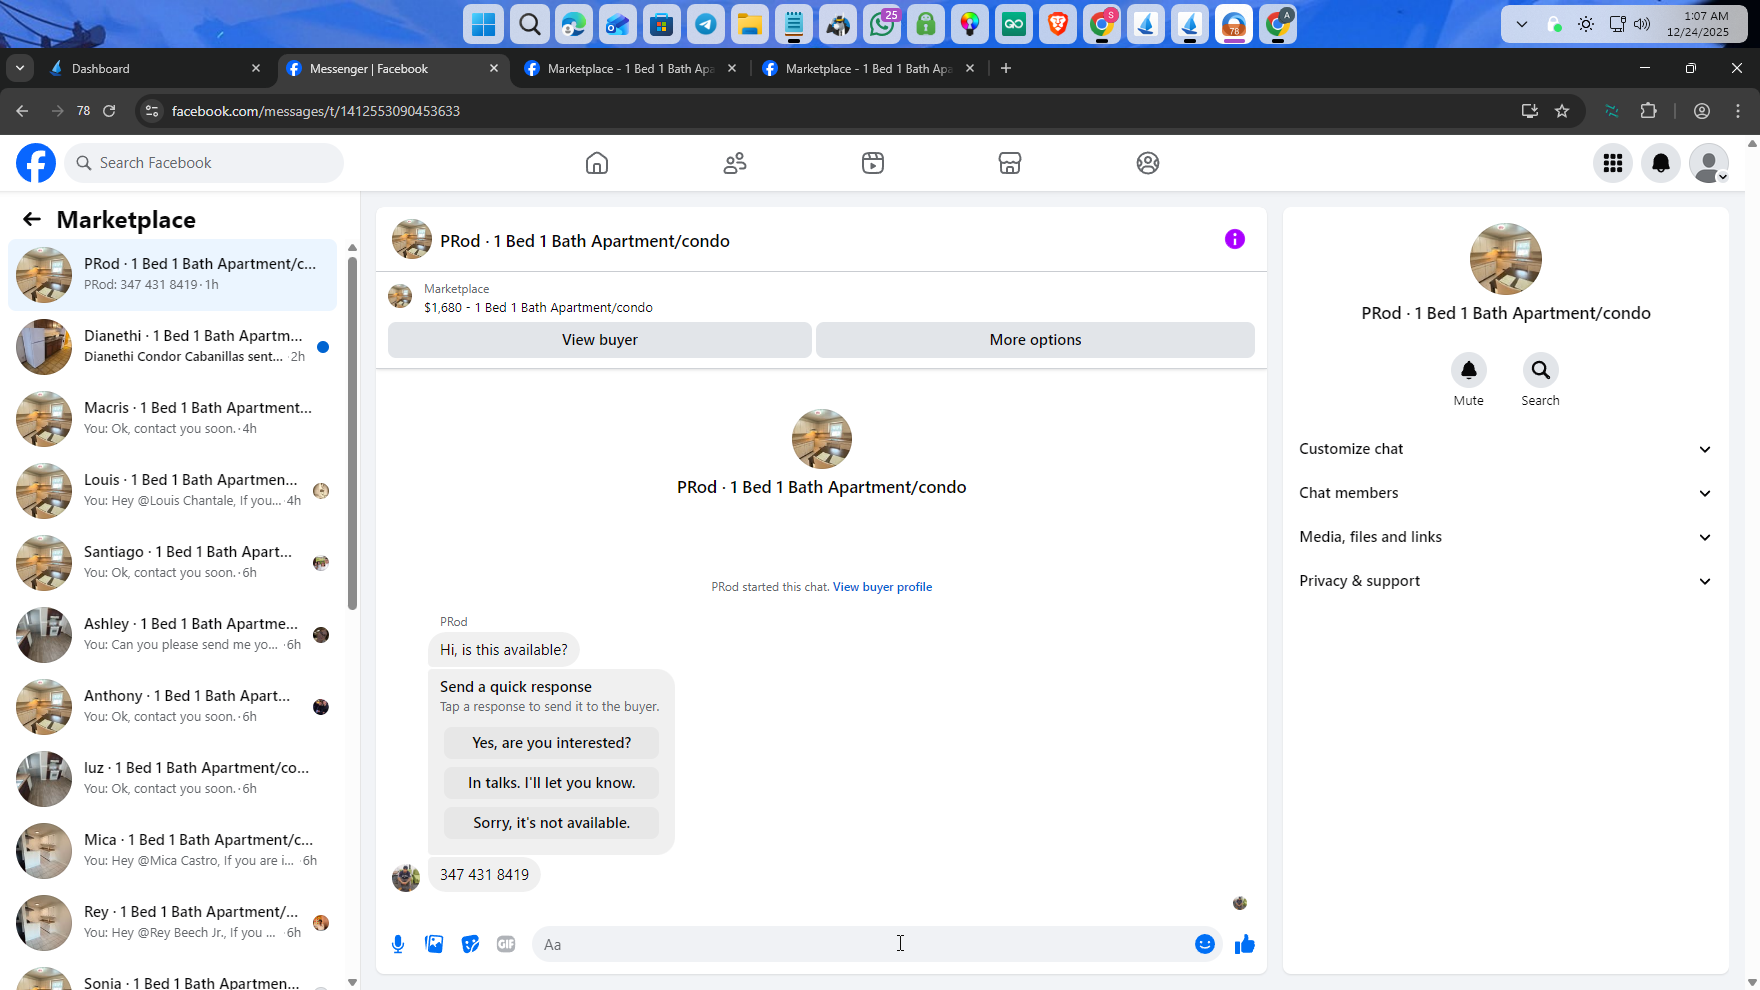Click the listing thumbnail in Marketplace header
Viewport: 1760px width, 990px height.
pos(400,296)
